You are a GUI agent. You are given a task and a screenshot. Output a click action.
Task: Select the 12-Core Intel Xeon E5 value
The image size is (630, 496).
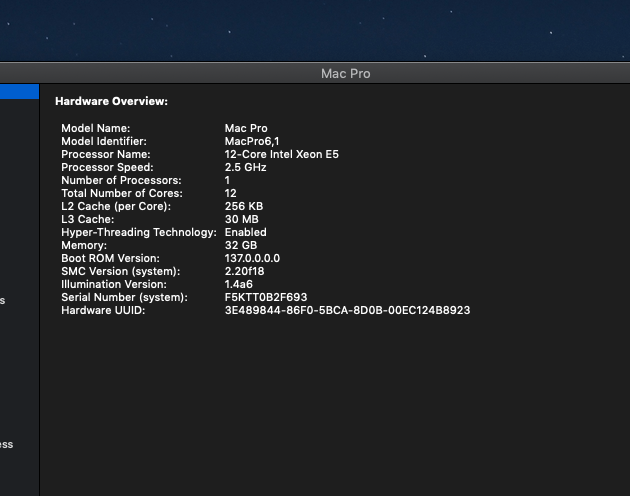pos(282,154)
